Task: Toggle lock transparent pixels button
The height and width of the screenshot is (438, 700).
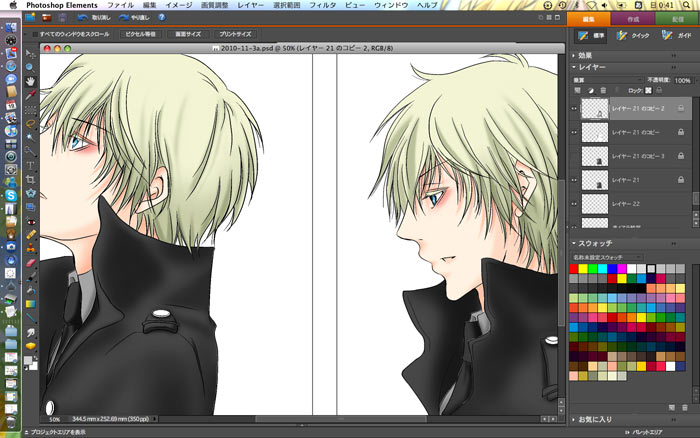Action: (648, 91)
